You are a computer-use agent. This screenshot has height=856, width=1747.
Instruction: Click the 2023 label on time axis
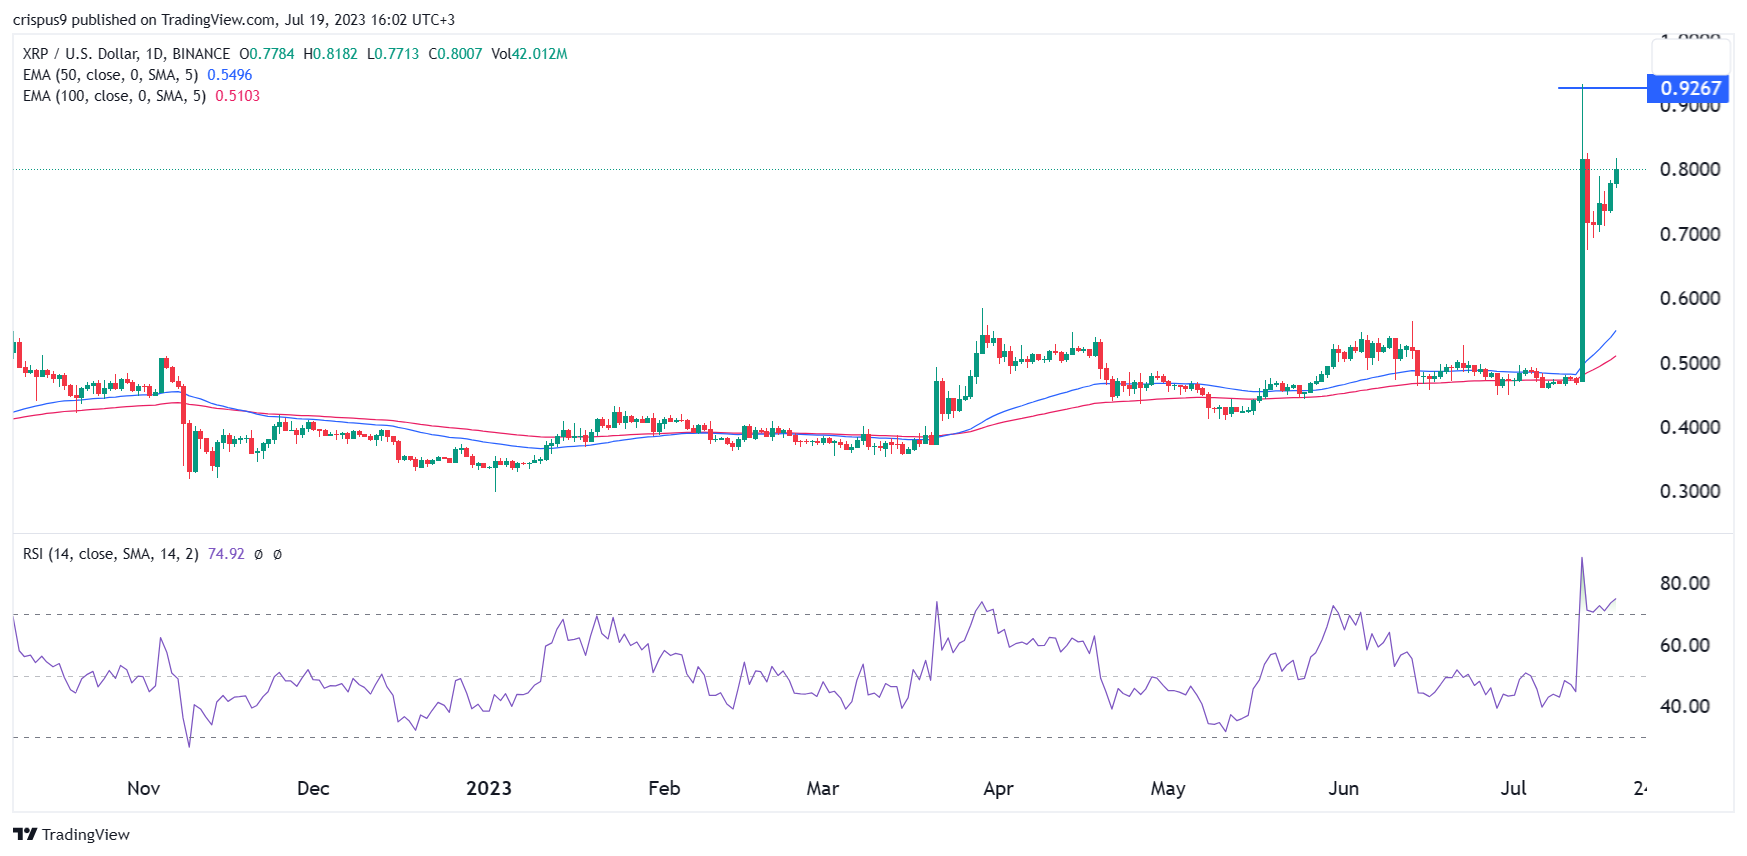click(489, 788)
